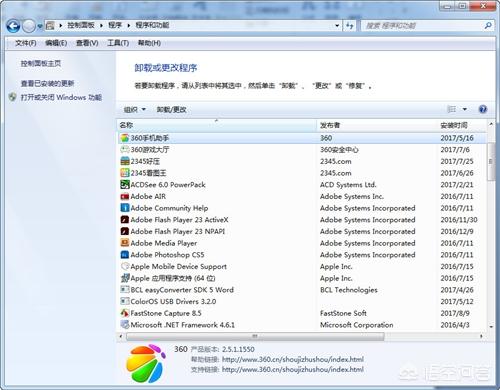Click 控制面板 in the address breadcrumb
The image size is (500, 390).
coord(81,25)
